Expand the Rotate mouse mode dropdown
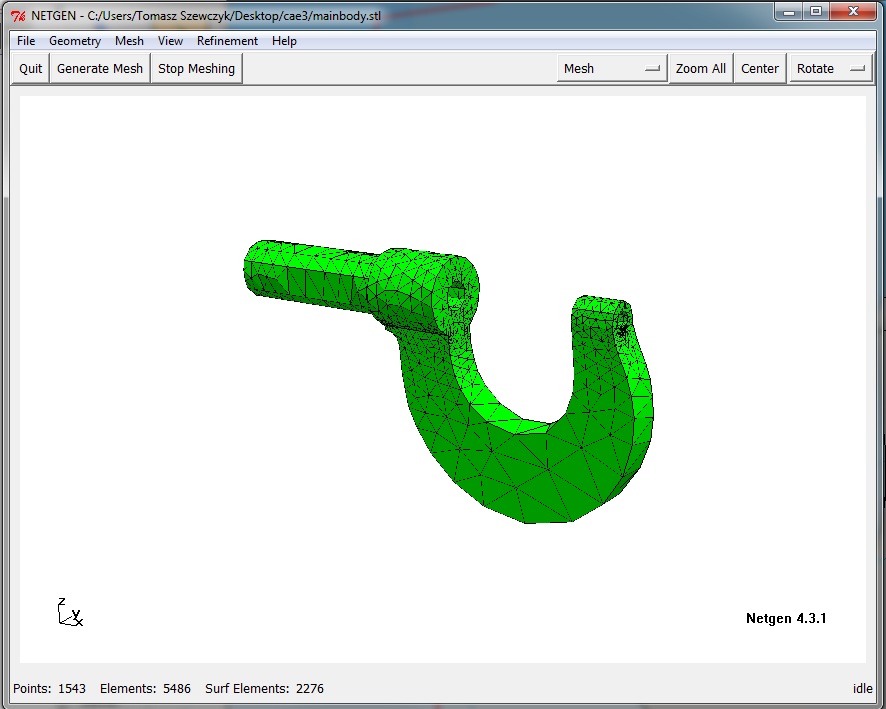 click(x=831, y=68)
